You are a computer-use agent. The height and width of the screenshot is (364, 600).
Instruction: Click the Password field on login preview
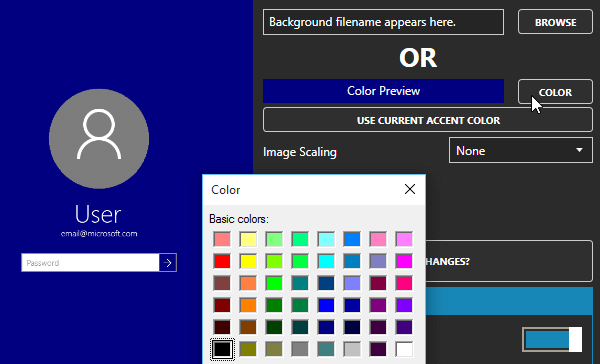(x=90, y=263)
